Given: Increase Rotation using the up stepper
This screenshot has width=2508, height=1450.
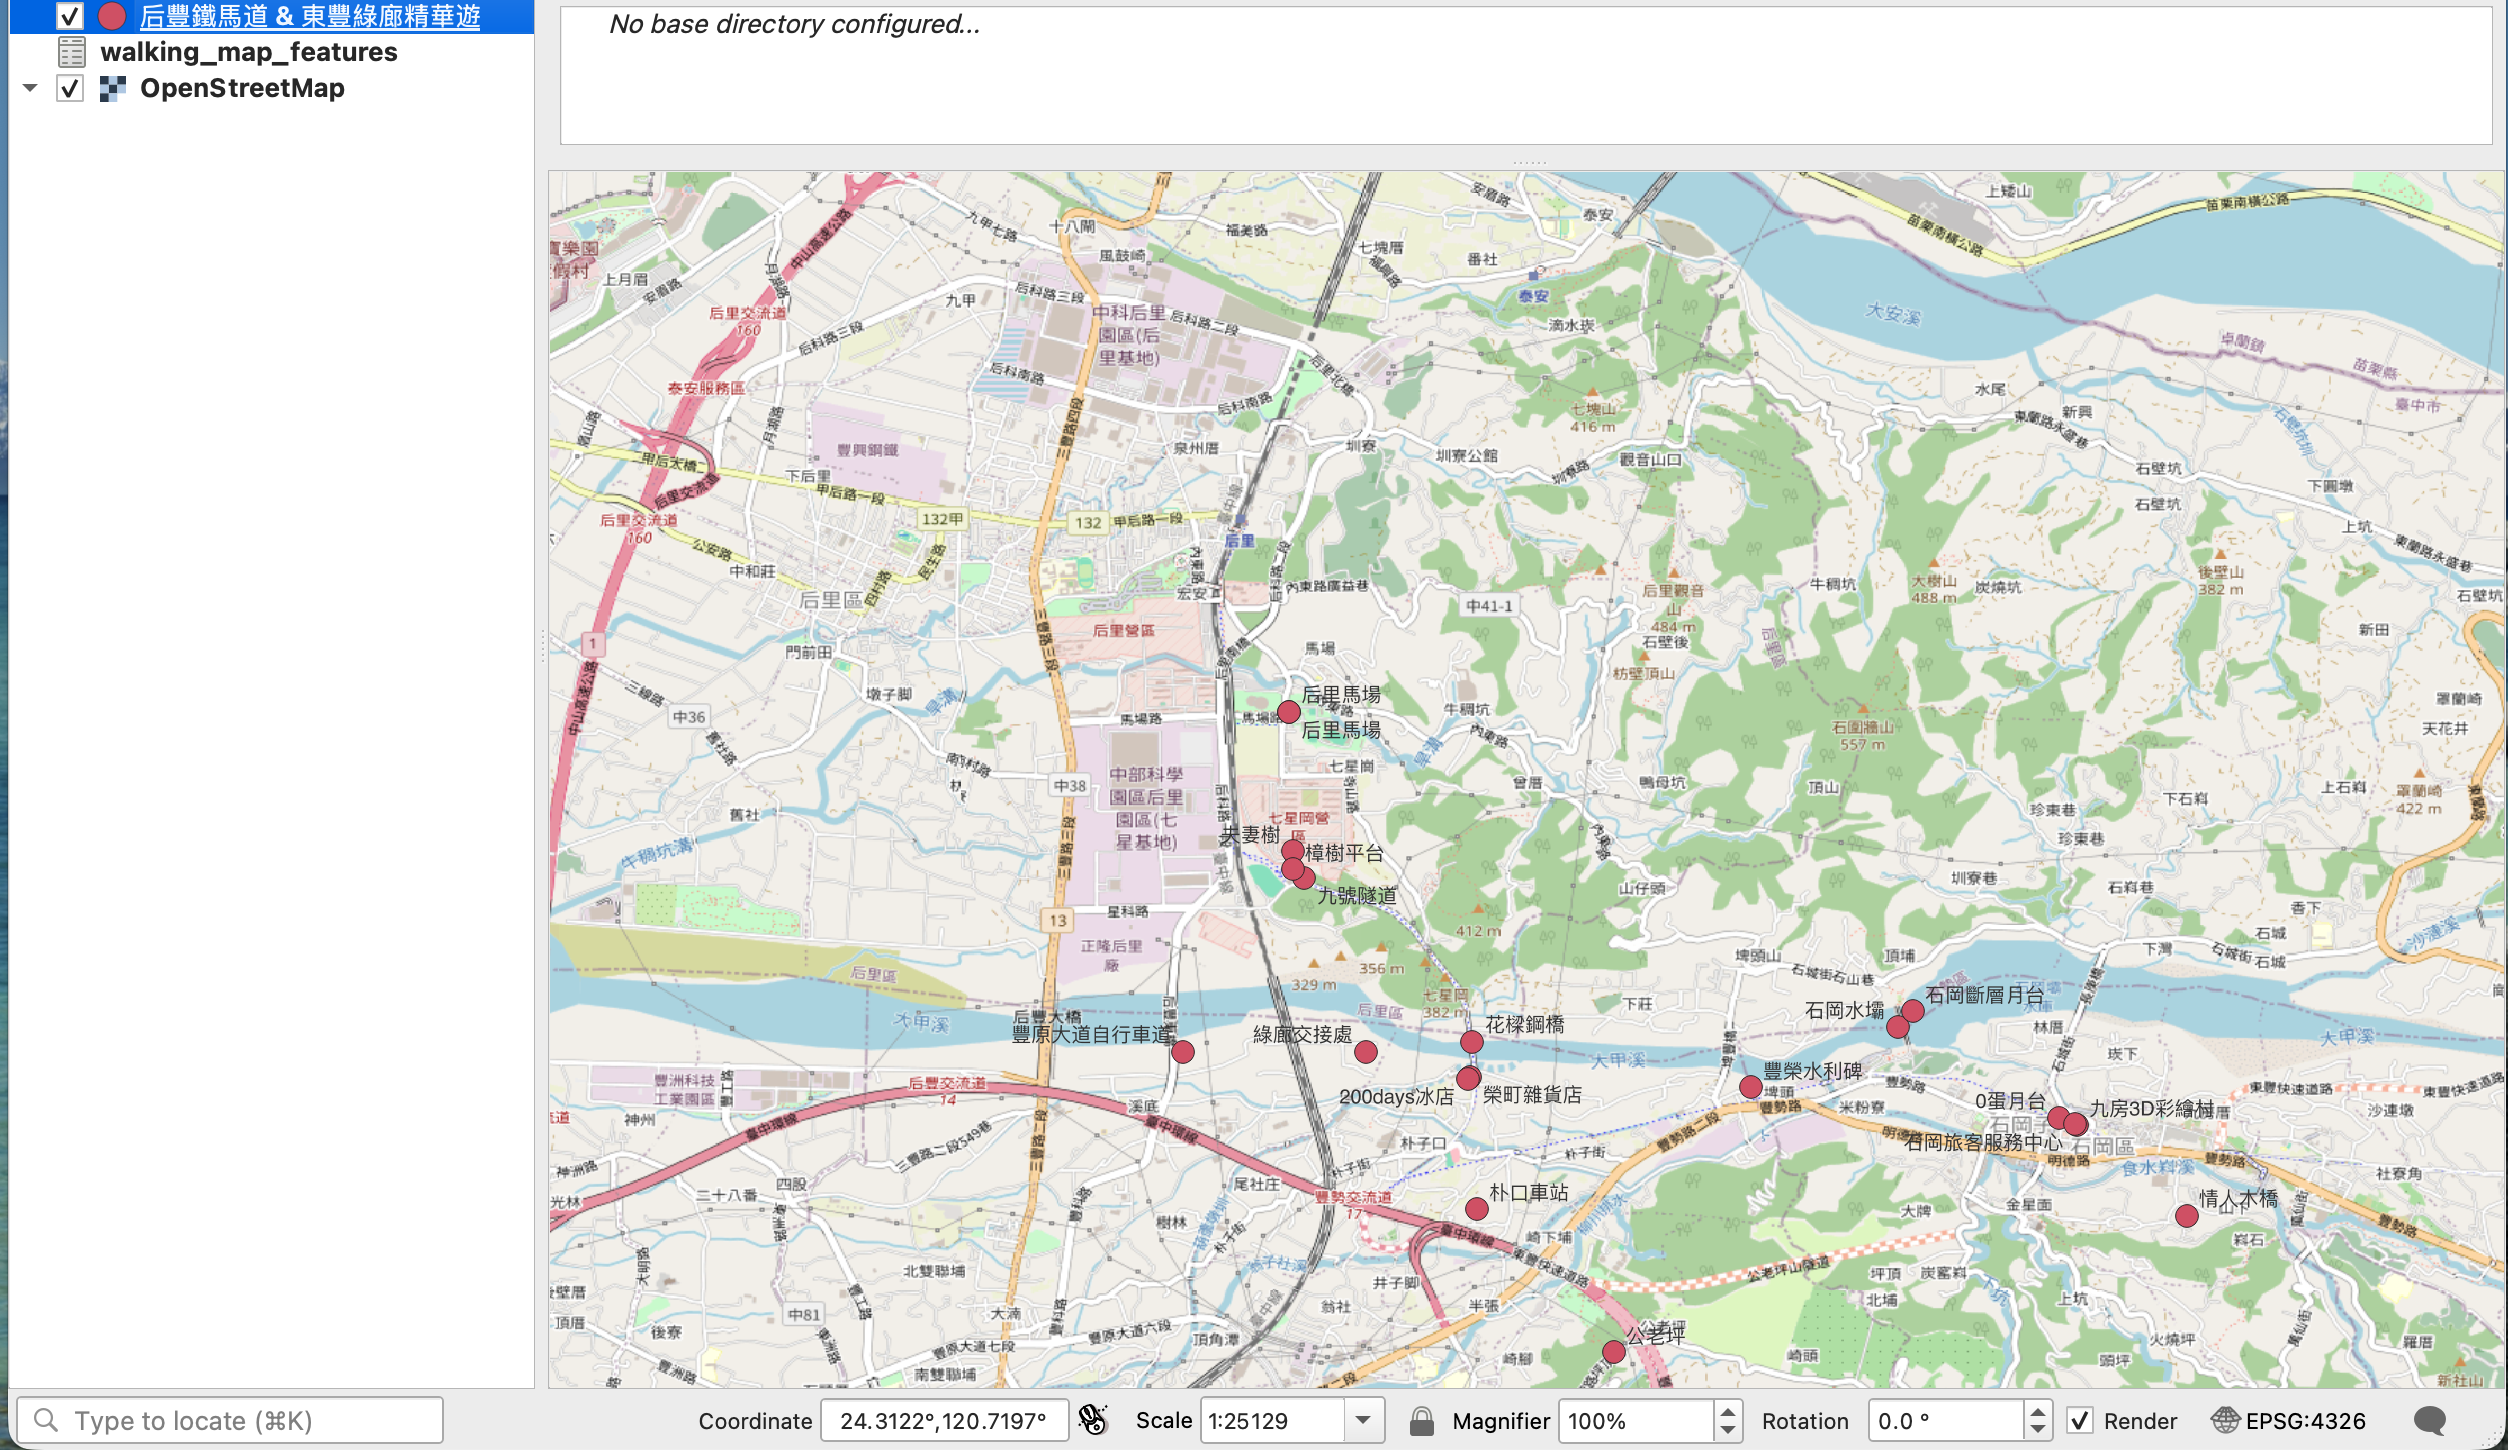Looking at the screenshot, I should point(2037,1411).
